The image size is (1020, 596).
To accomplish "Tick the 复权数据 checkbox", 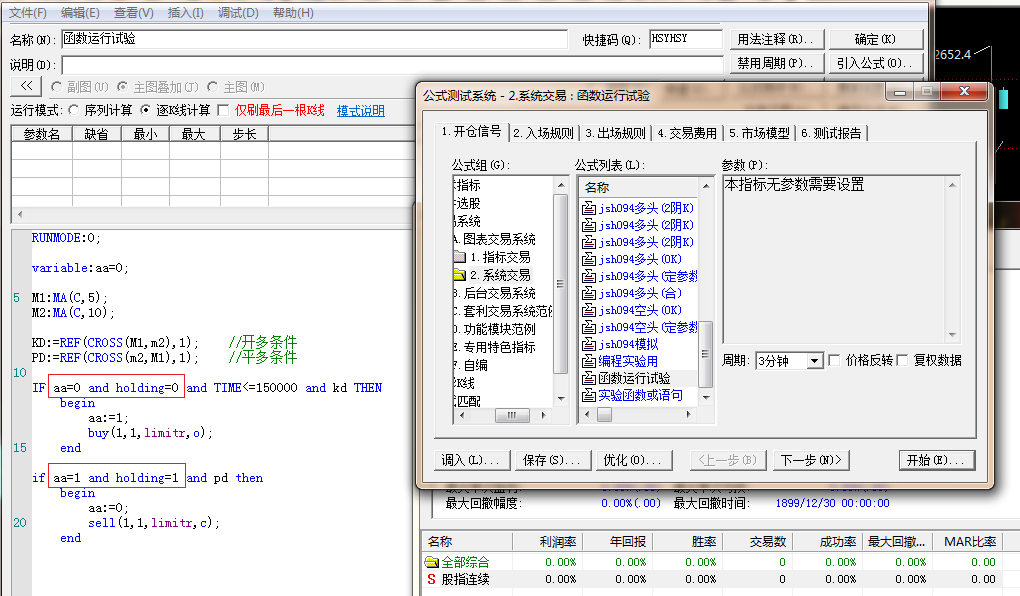I will [x=903, y=360].
